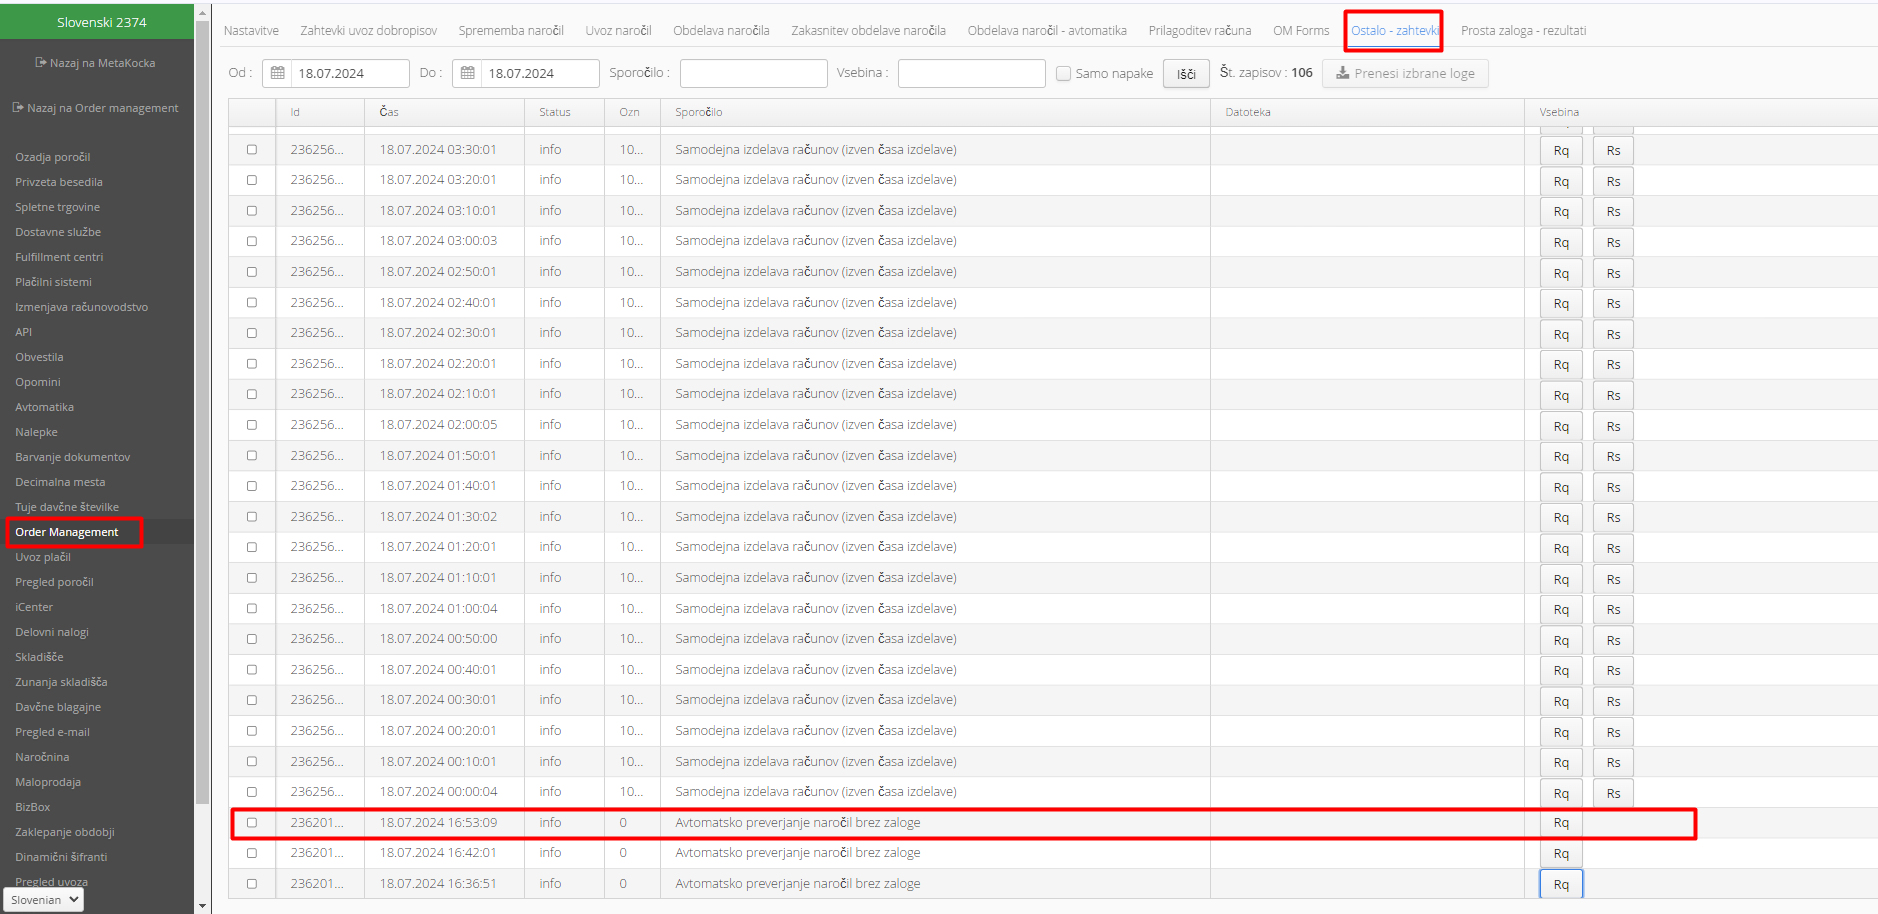Open Rs for row 18.07.2024 00:00:04

(x=1613, y=793)
